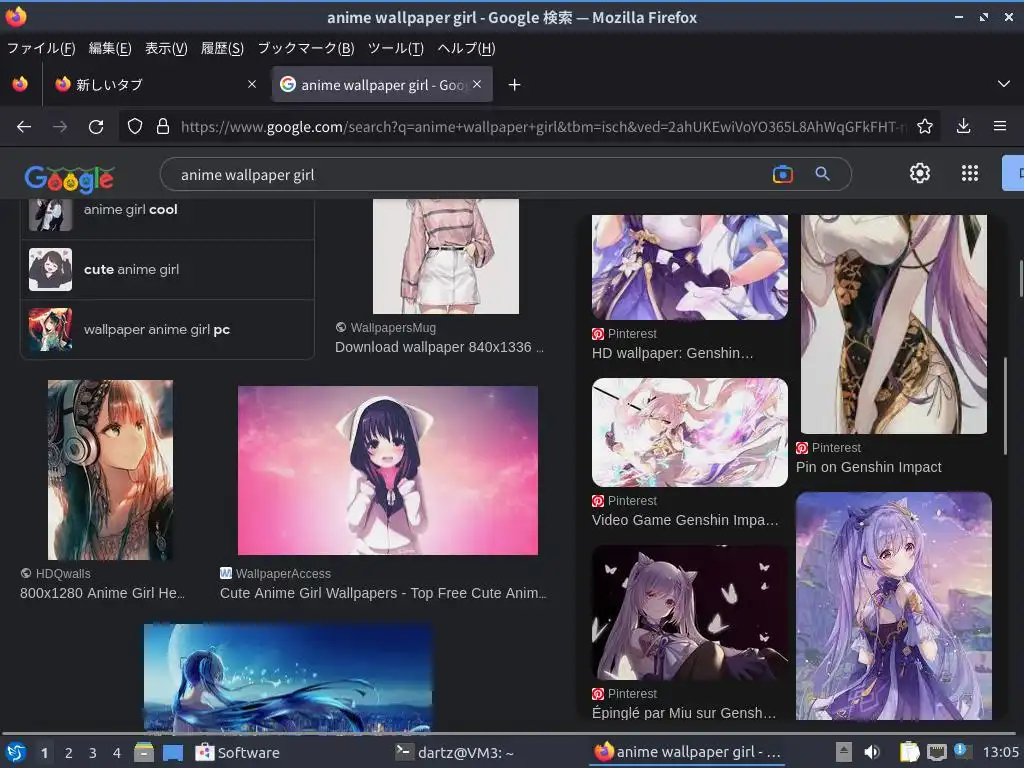
Task: Show site security info via padlock icon
Action: click(x=163, y=127)
